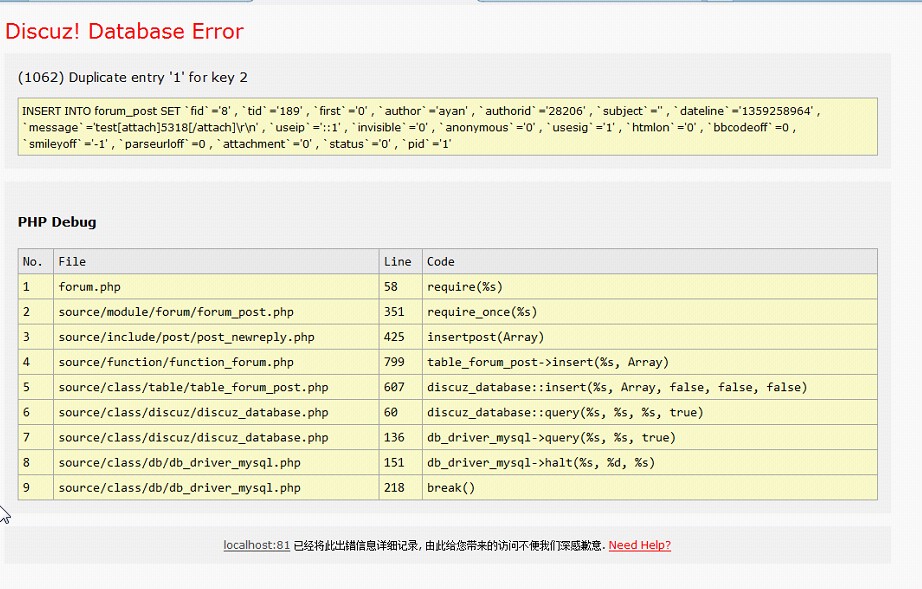This screenshot has height=589, width=922.
Task: Select the discuz_database::insert code cell
Action: (x=650, y=387)
